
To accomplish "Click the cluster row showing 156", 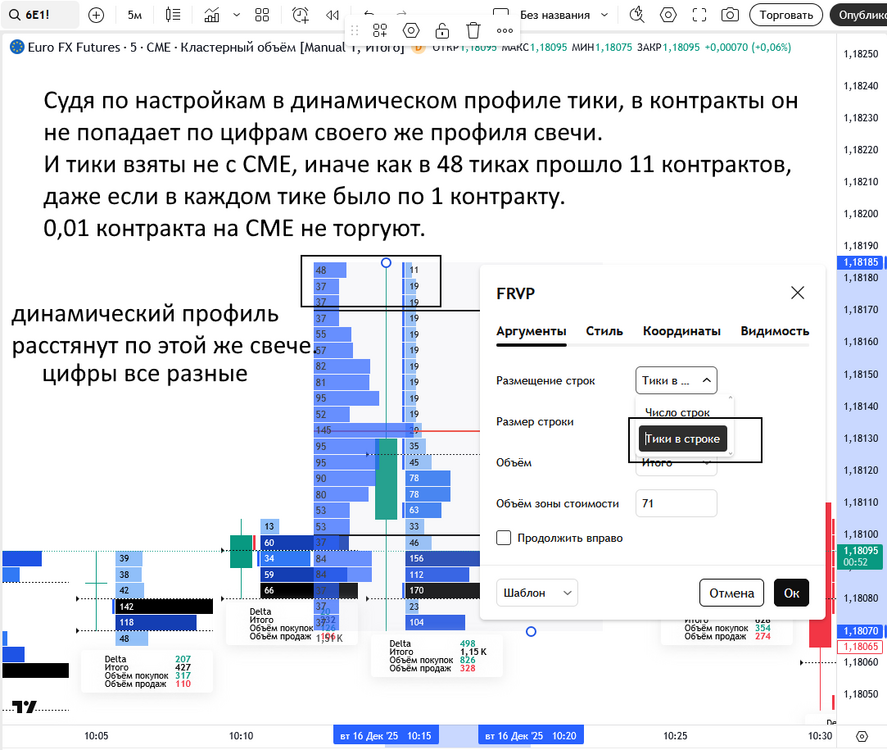I will 442,558.
